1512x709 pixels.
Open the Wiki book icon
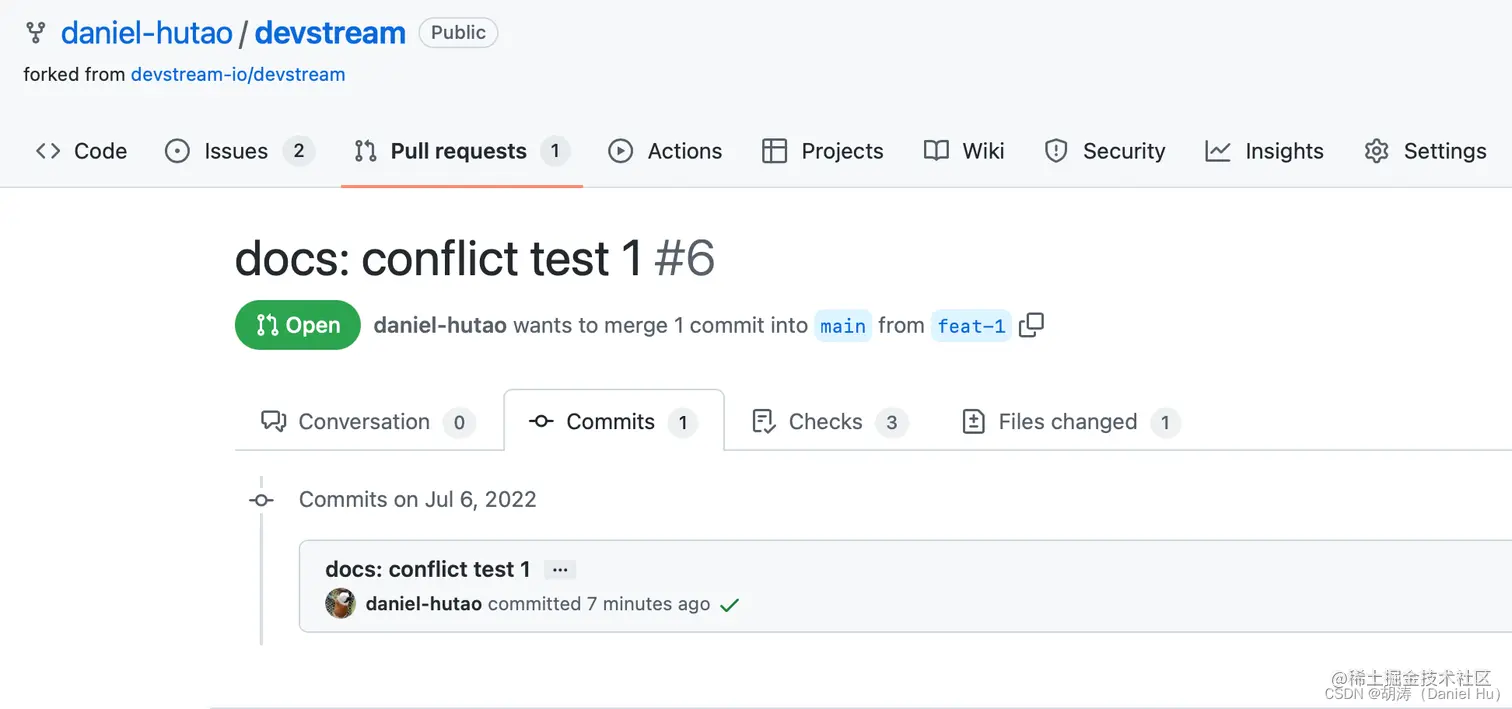935,151
